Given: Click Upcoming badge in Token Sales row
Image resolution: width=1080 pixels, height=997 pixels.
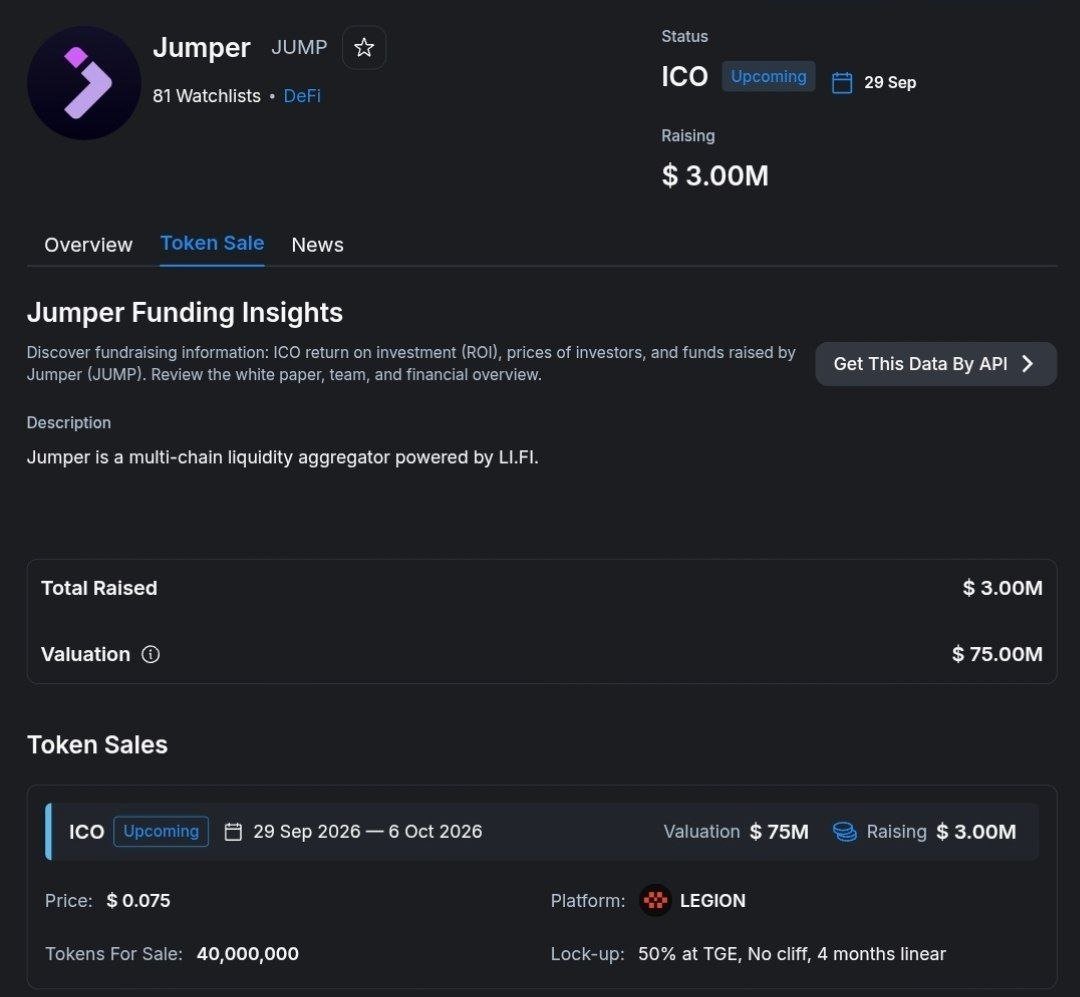Looking at the screenshot, I should tap(161, 832).
